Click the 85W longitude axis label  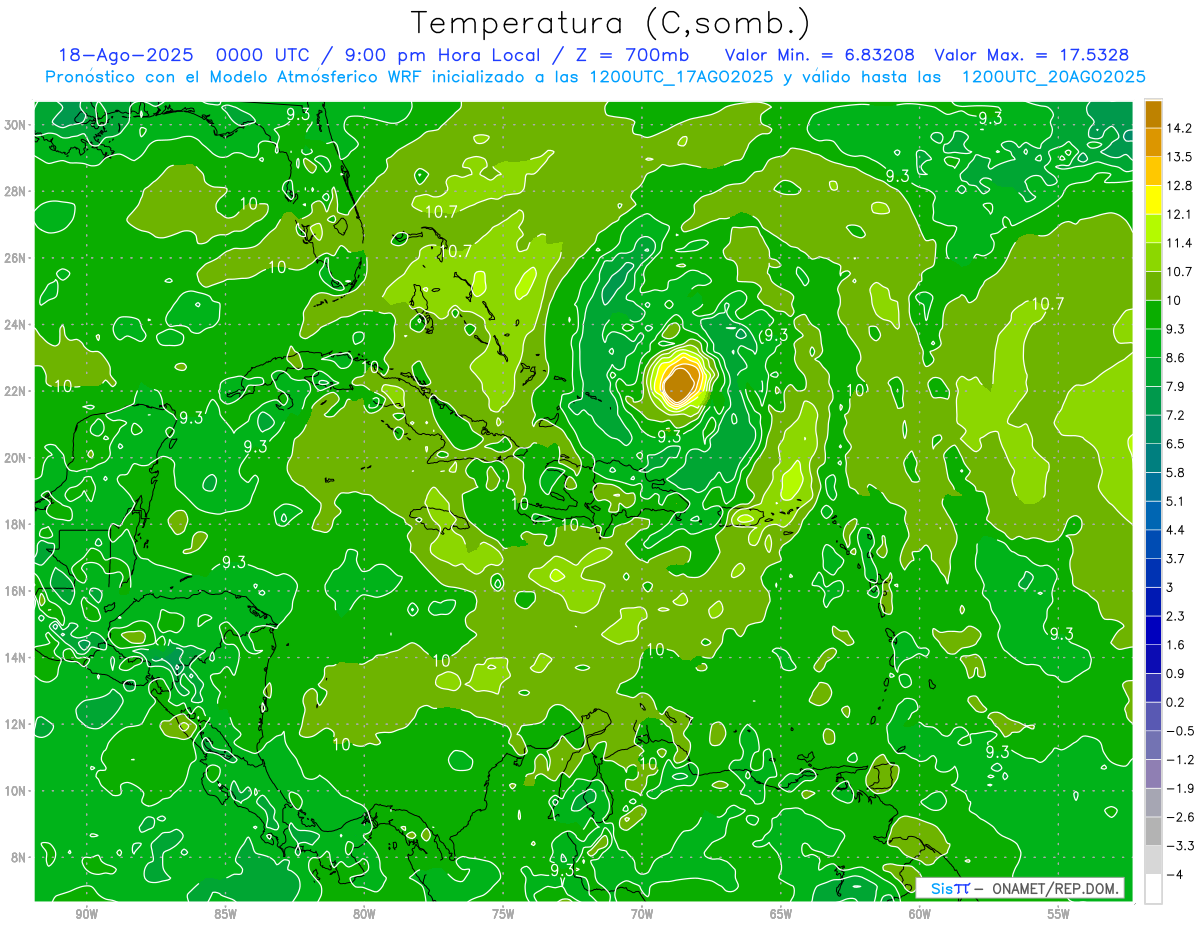225,914
